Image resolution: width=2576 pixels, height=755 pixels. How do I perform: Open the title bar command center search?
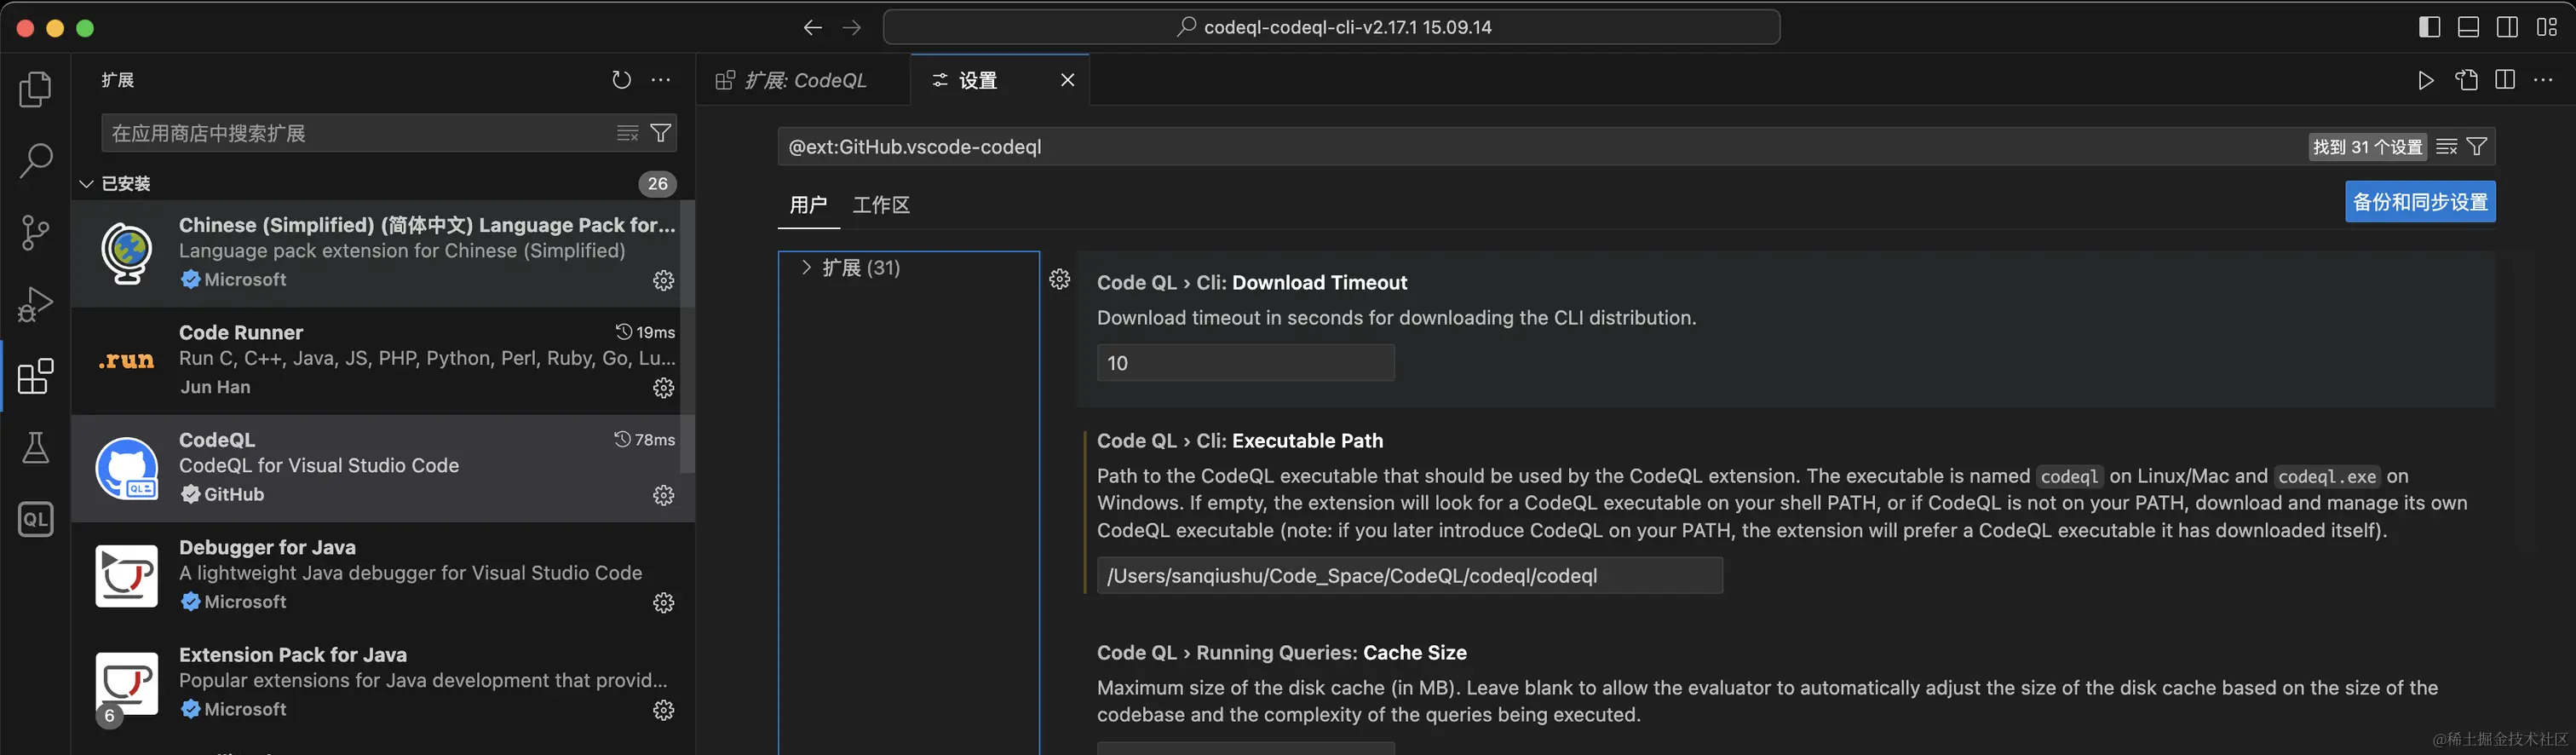point(1331,27)
